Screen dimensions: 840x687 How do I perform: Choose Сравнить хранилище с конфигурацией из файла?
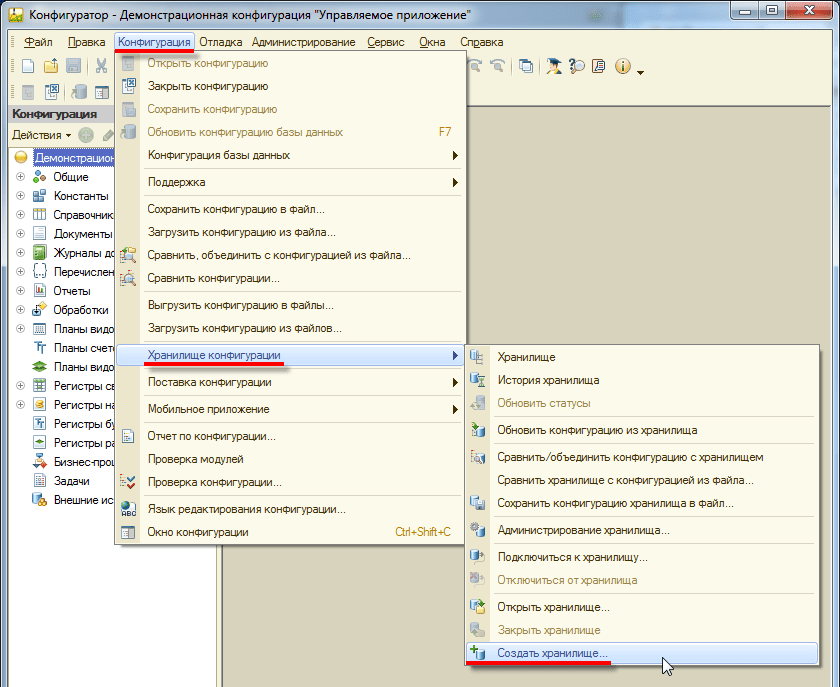pos(642,481)
